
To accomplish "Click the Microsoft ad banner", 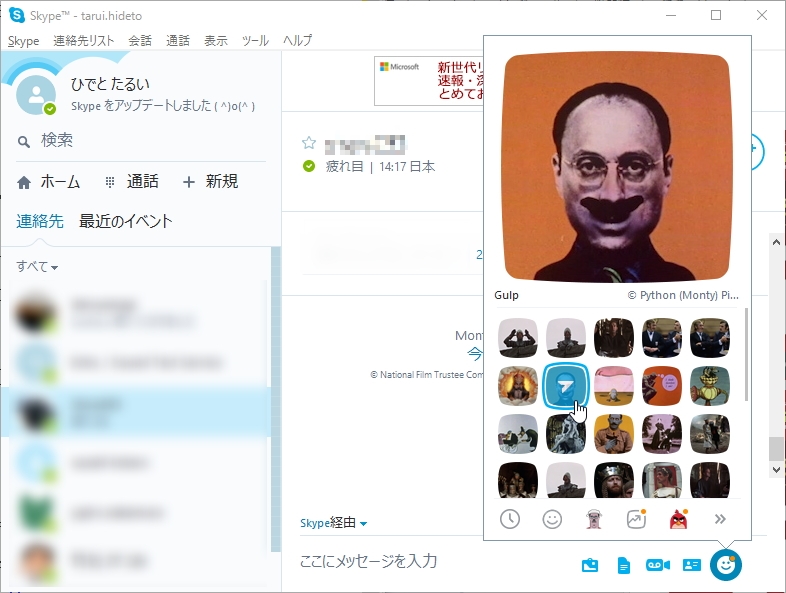I will tap(429, 81).
